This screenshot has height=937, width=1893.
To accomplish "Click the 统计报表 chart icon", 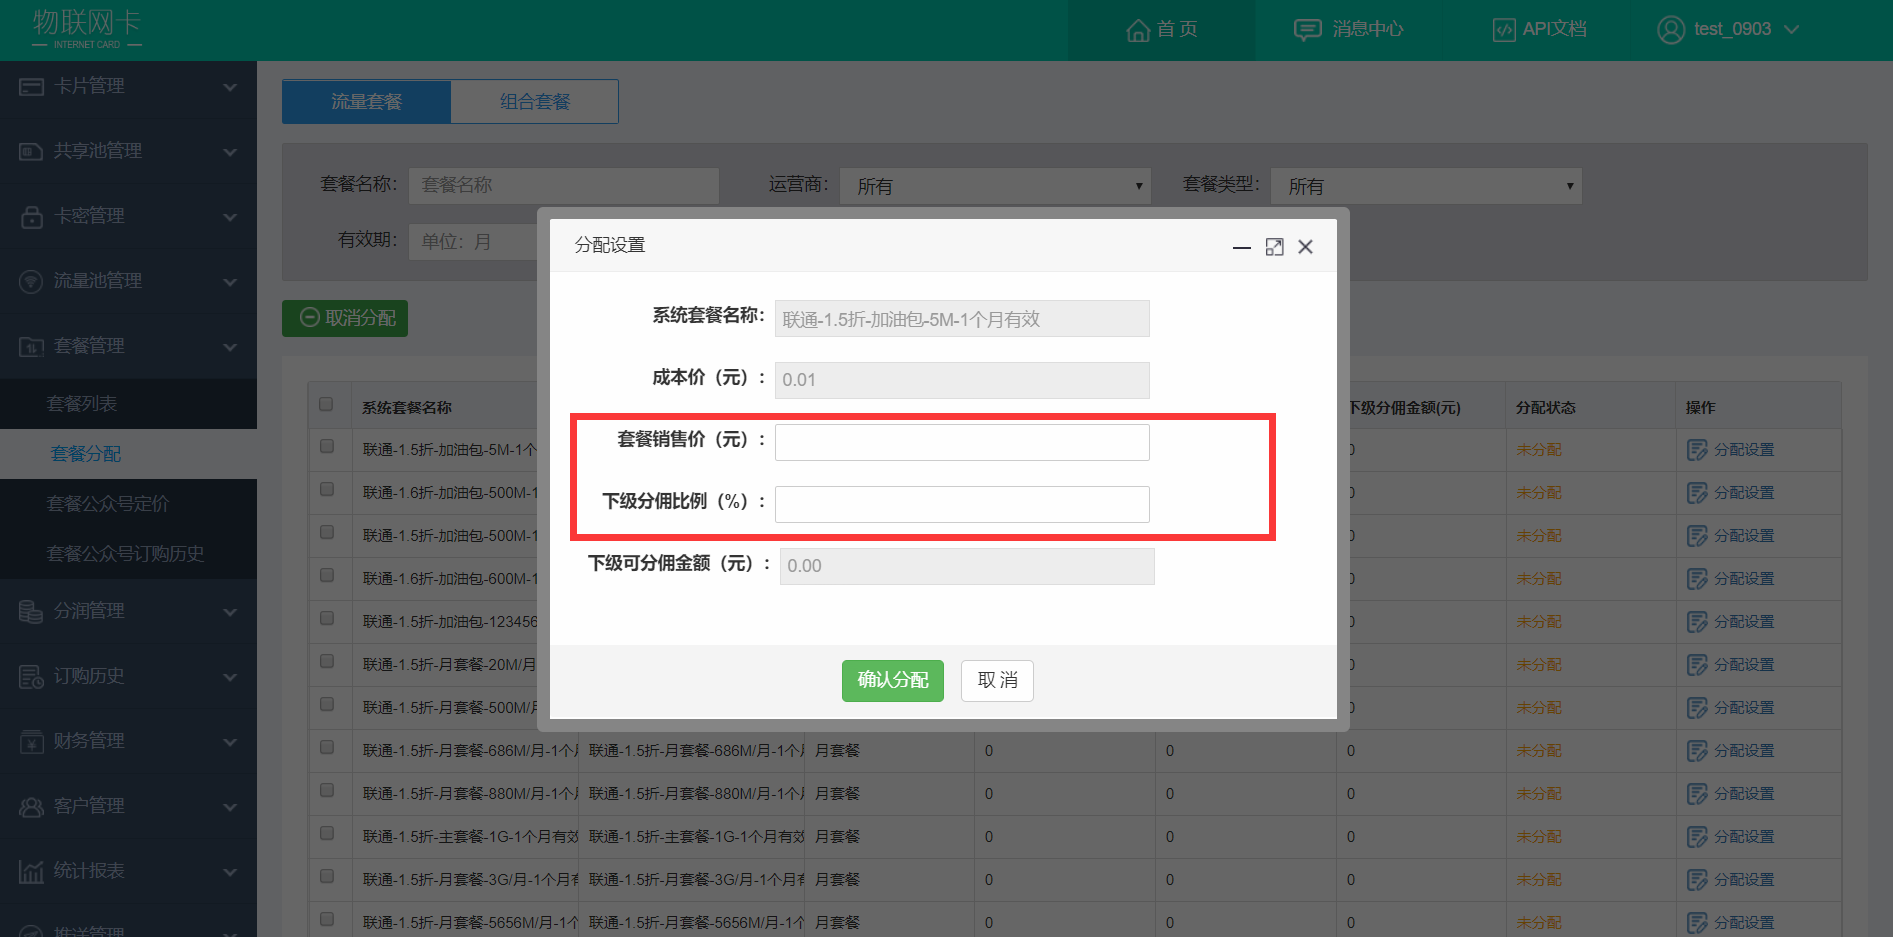I will coord(32,872).
